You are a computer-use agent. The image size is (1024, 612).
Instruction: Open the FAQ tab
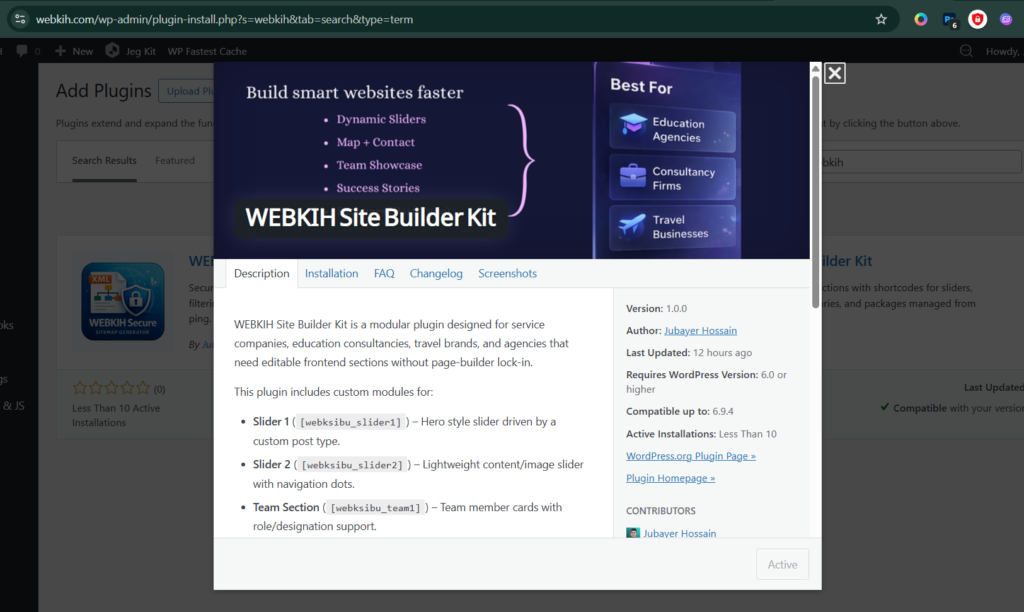(x=384, y=273)
